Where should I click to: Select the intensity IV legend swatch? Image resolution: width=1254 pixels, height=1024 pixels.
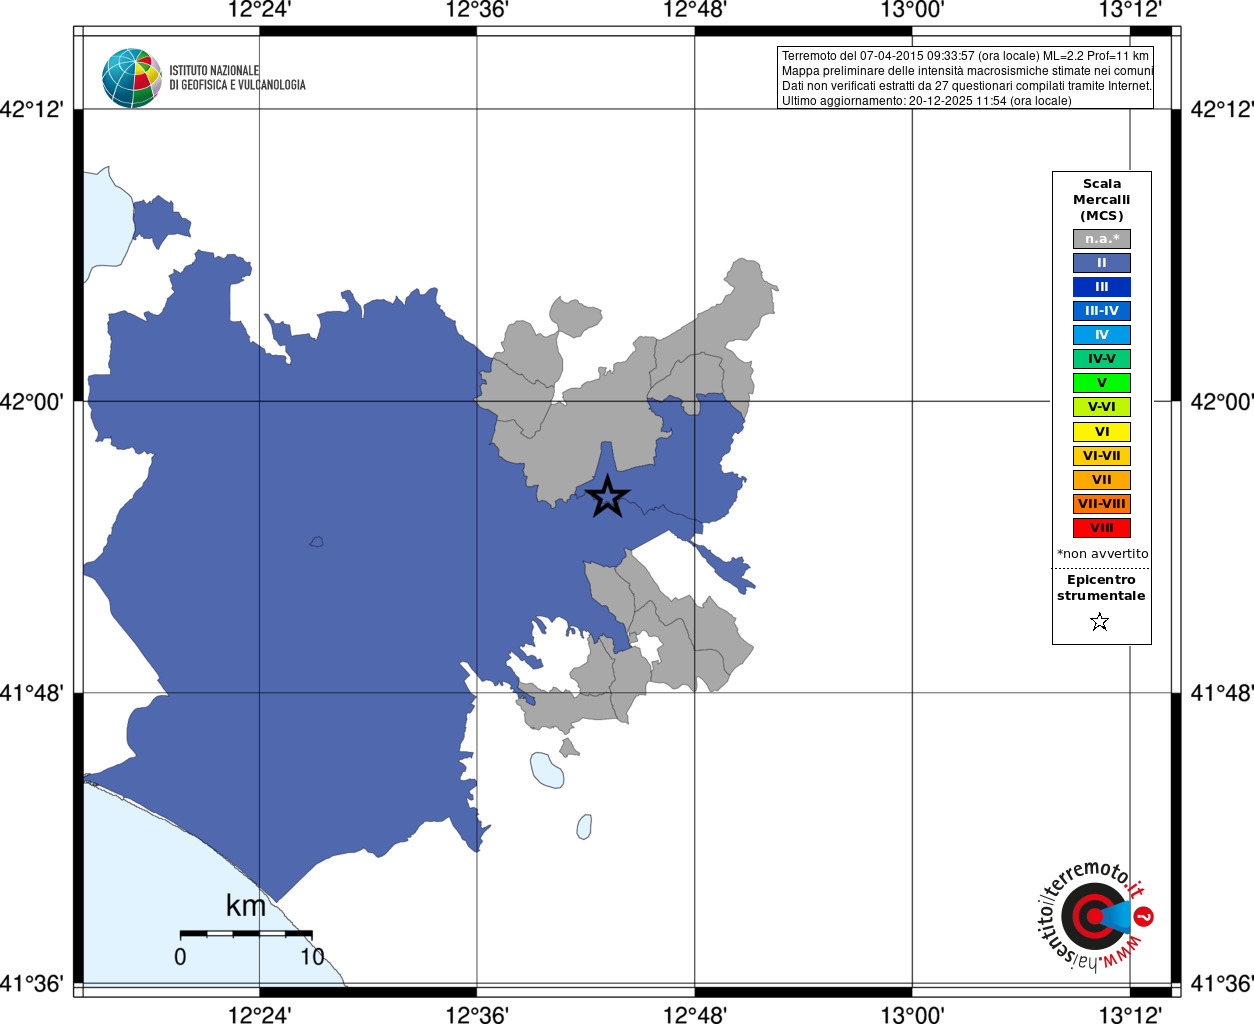pyautogui.click(x=1102, y=335)
